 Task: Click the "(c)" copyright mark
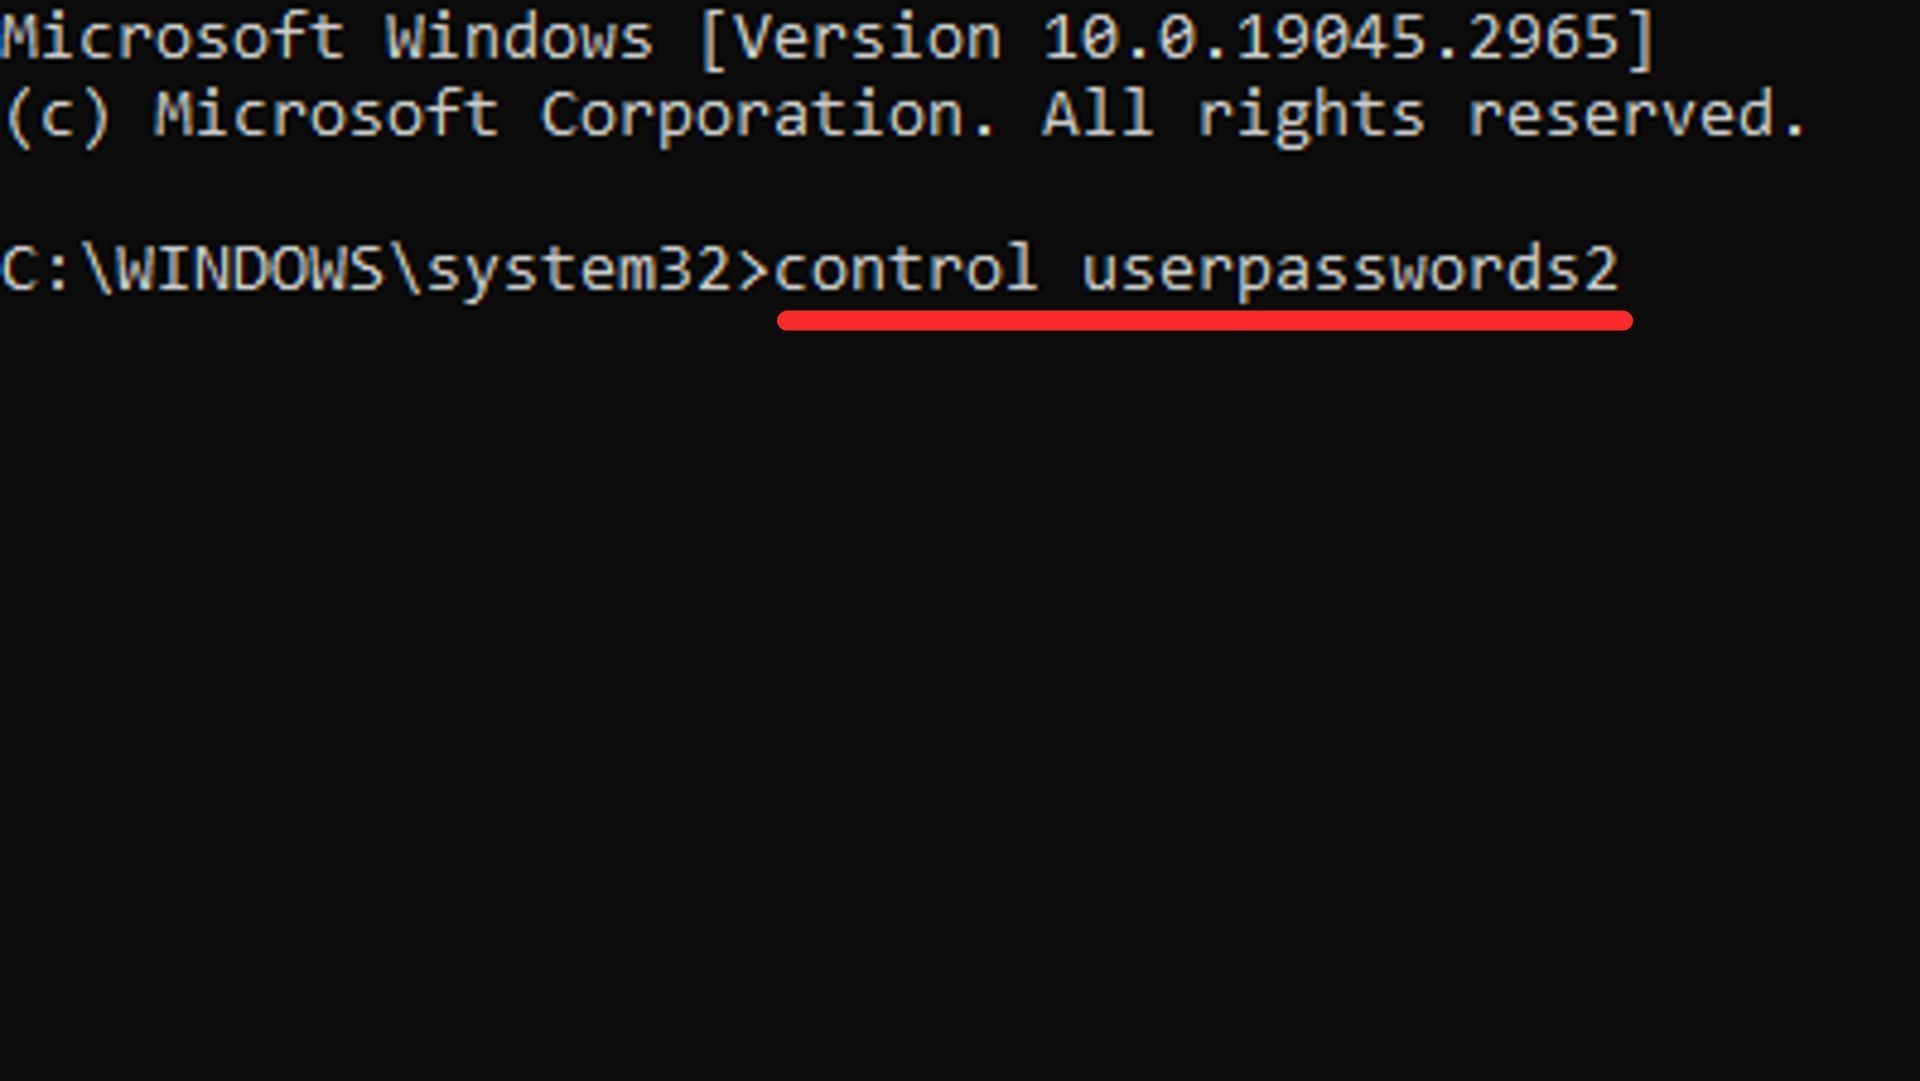(x=56, y=115)
